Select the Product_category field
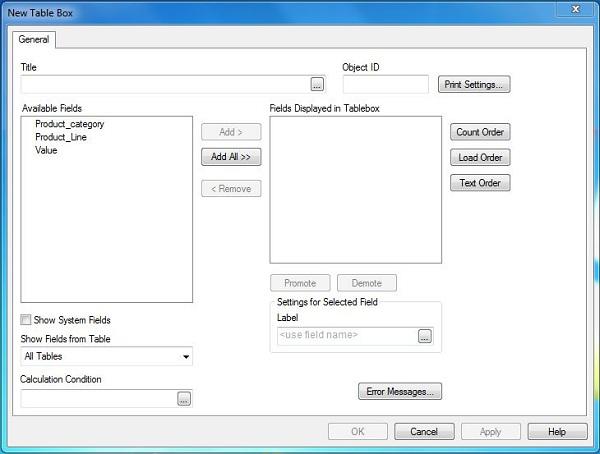The width and height of the screenshot is (600, 454). coord(70,124)
